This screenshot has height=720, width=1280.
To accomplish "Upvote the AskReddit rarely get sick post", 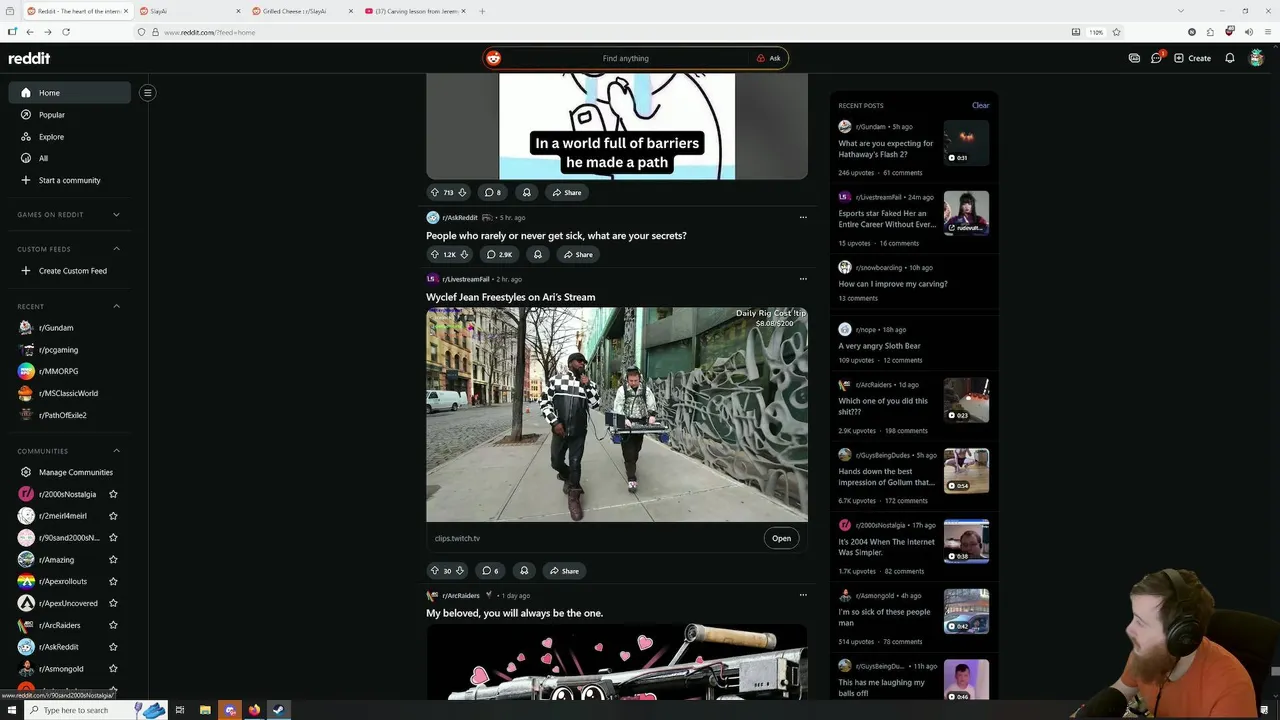I will click(434, 255).
